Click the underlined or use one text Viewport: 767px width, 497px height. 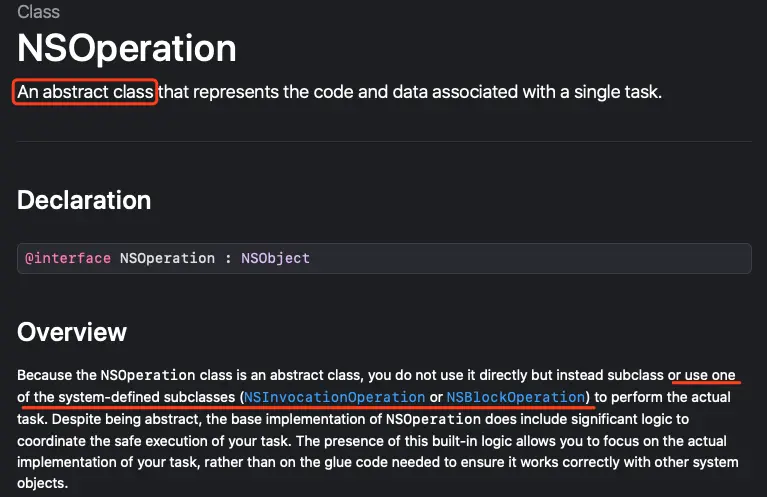pos(702,375)
